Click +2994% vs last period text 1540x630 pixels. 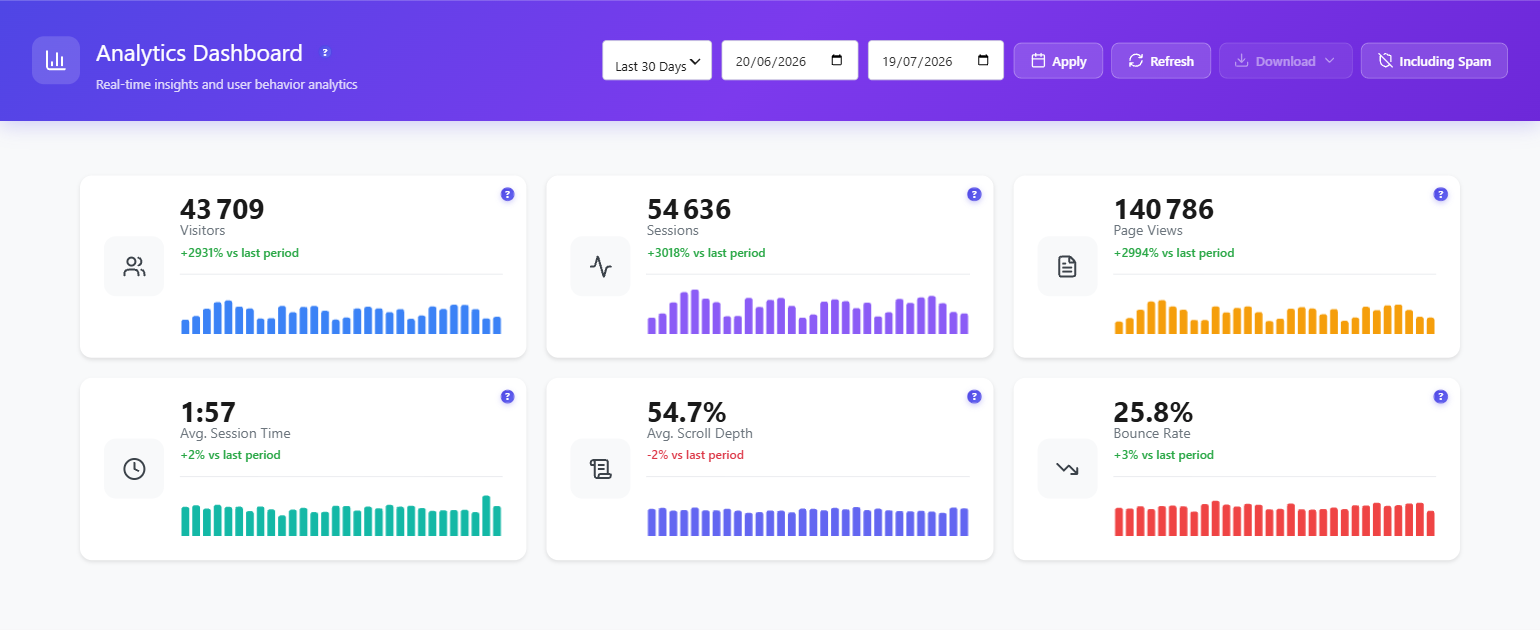point(1173,253)
